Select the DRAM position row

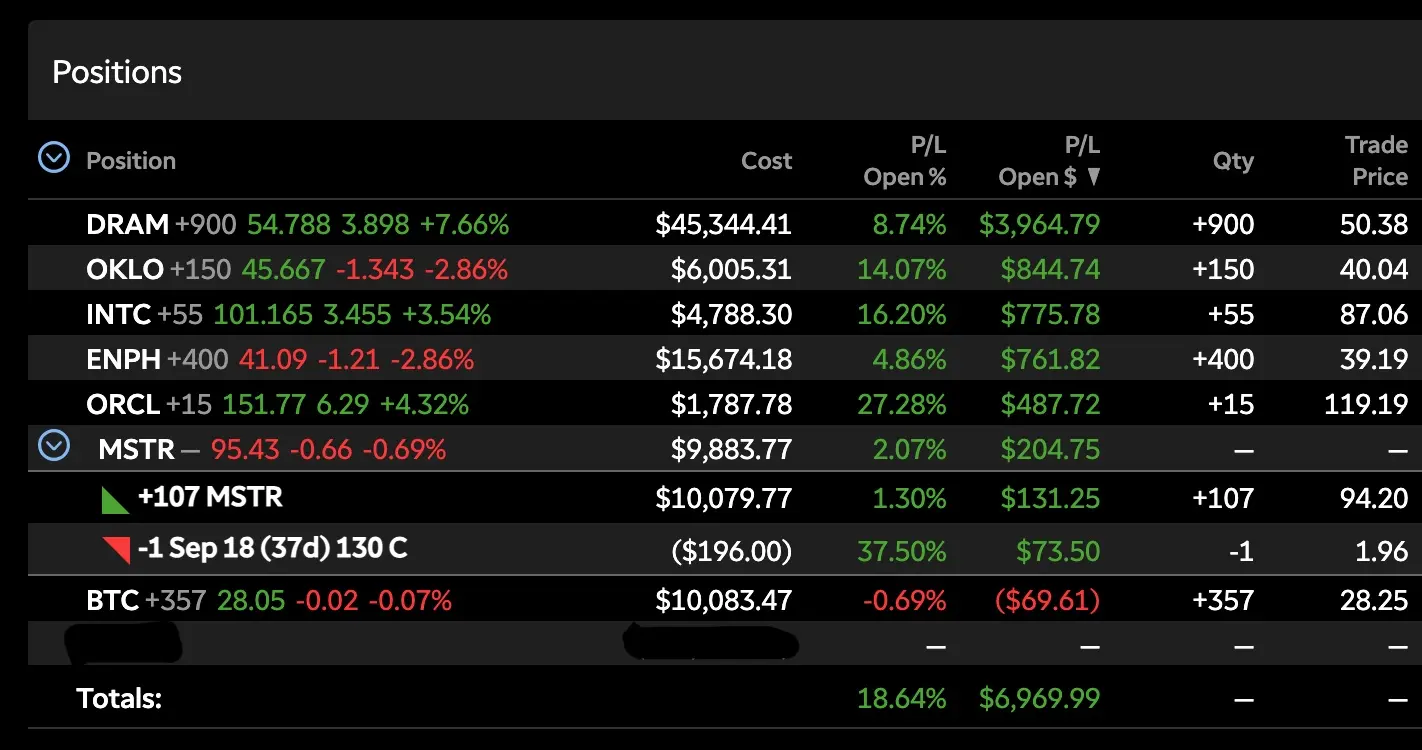[x=725, y=224]
